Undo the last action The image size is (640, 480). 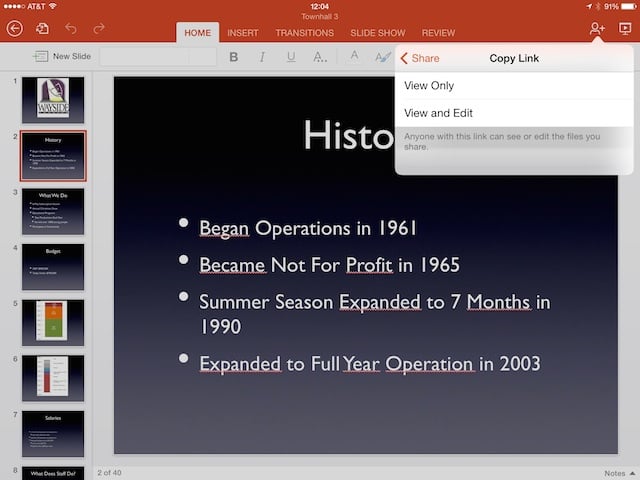pos(71,29)
